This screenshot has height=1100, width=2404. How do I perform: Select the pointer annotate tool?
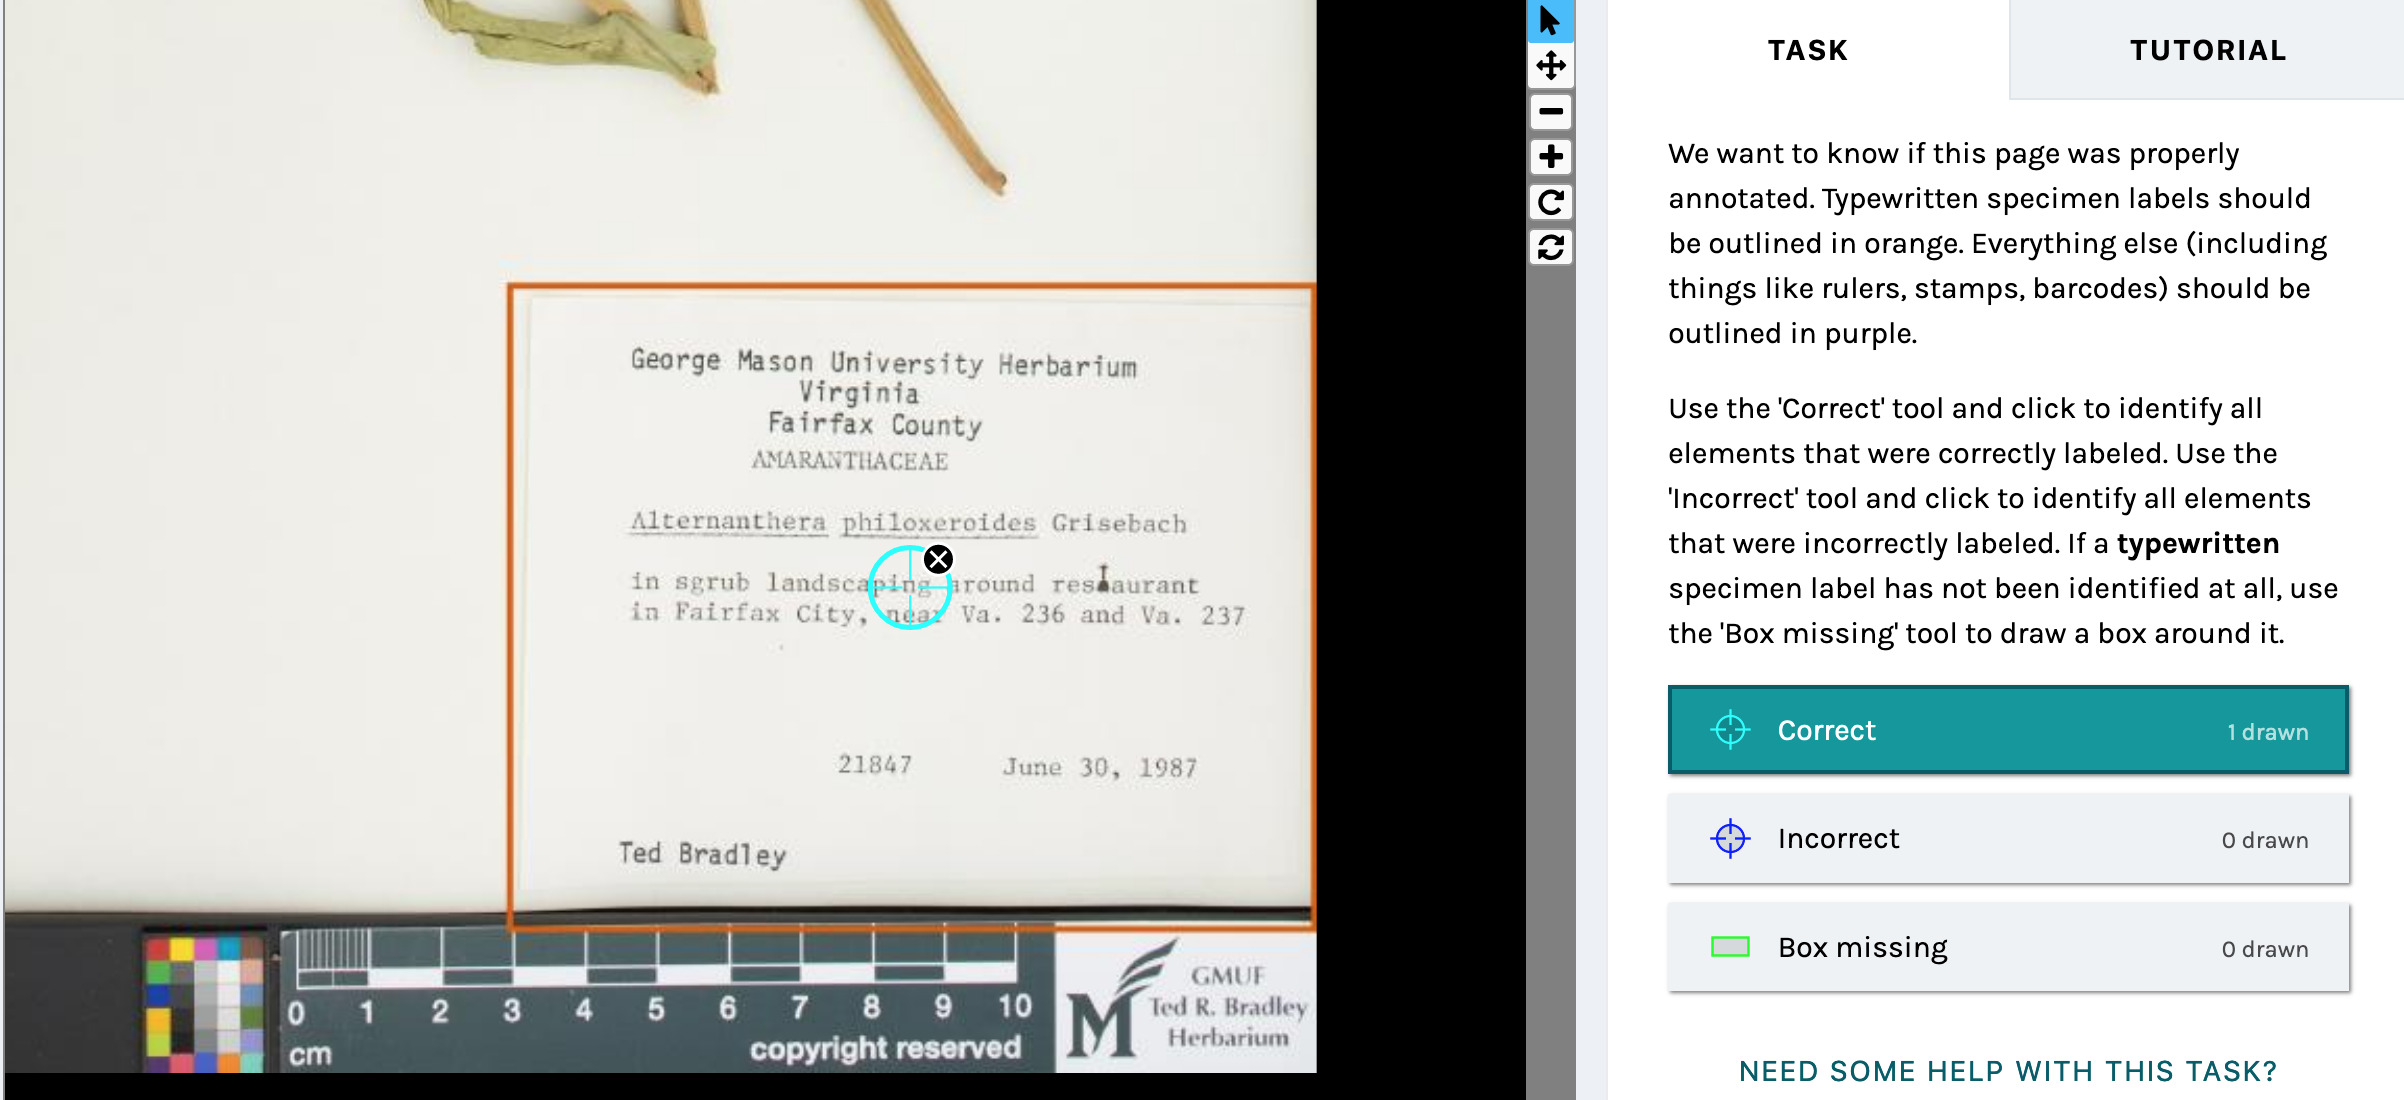[1550, 20]
